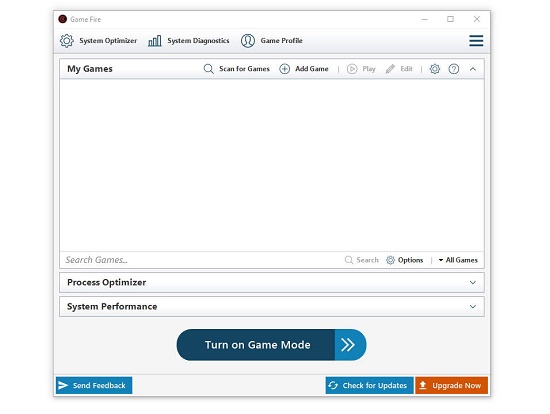Open My Games settings gear icon
Screen dimensions: 550x414
tap(435, 69)
